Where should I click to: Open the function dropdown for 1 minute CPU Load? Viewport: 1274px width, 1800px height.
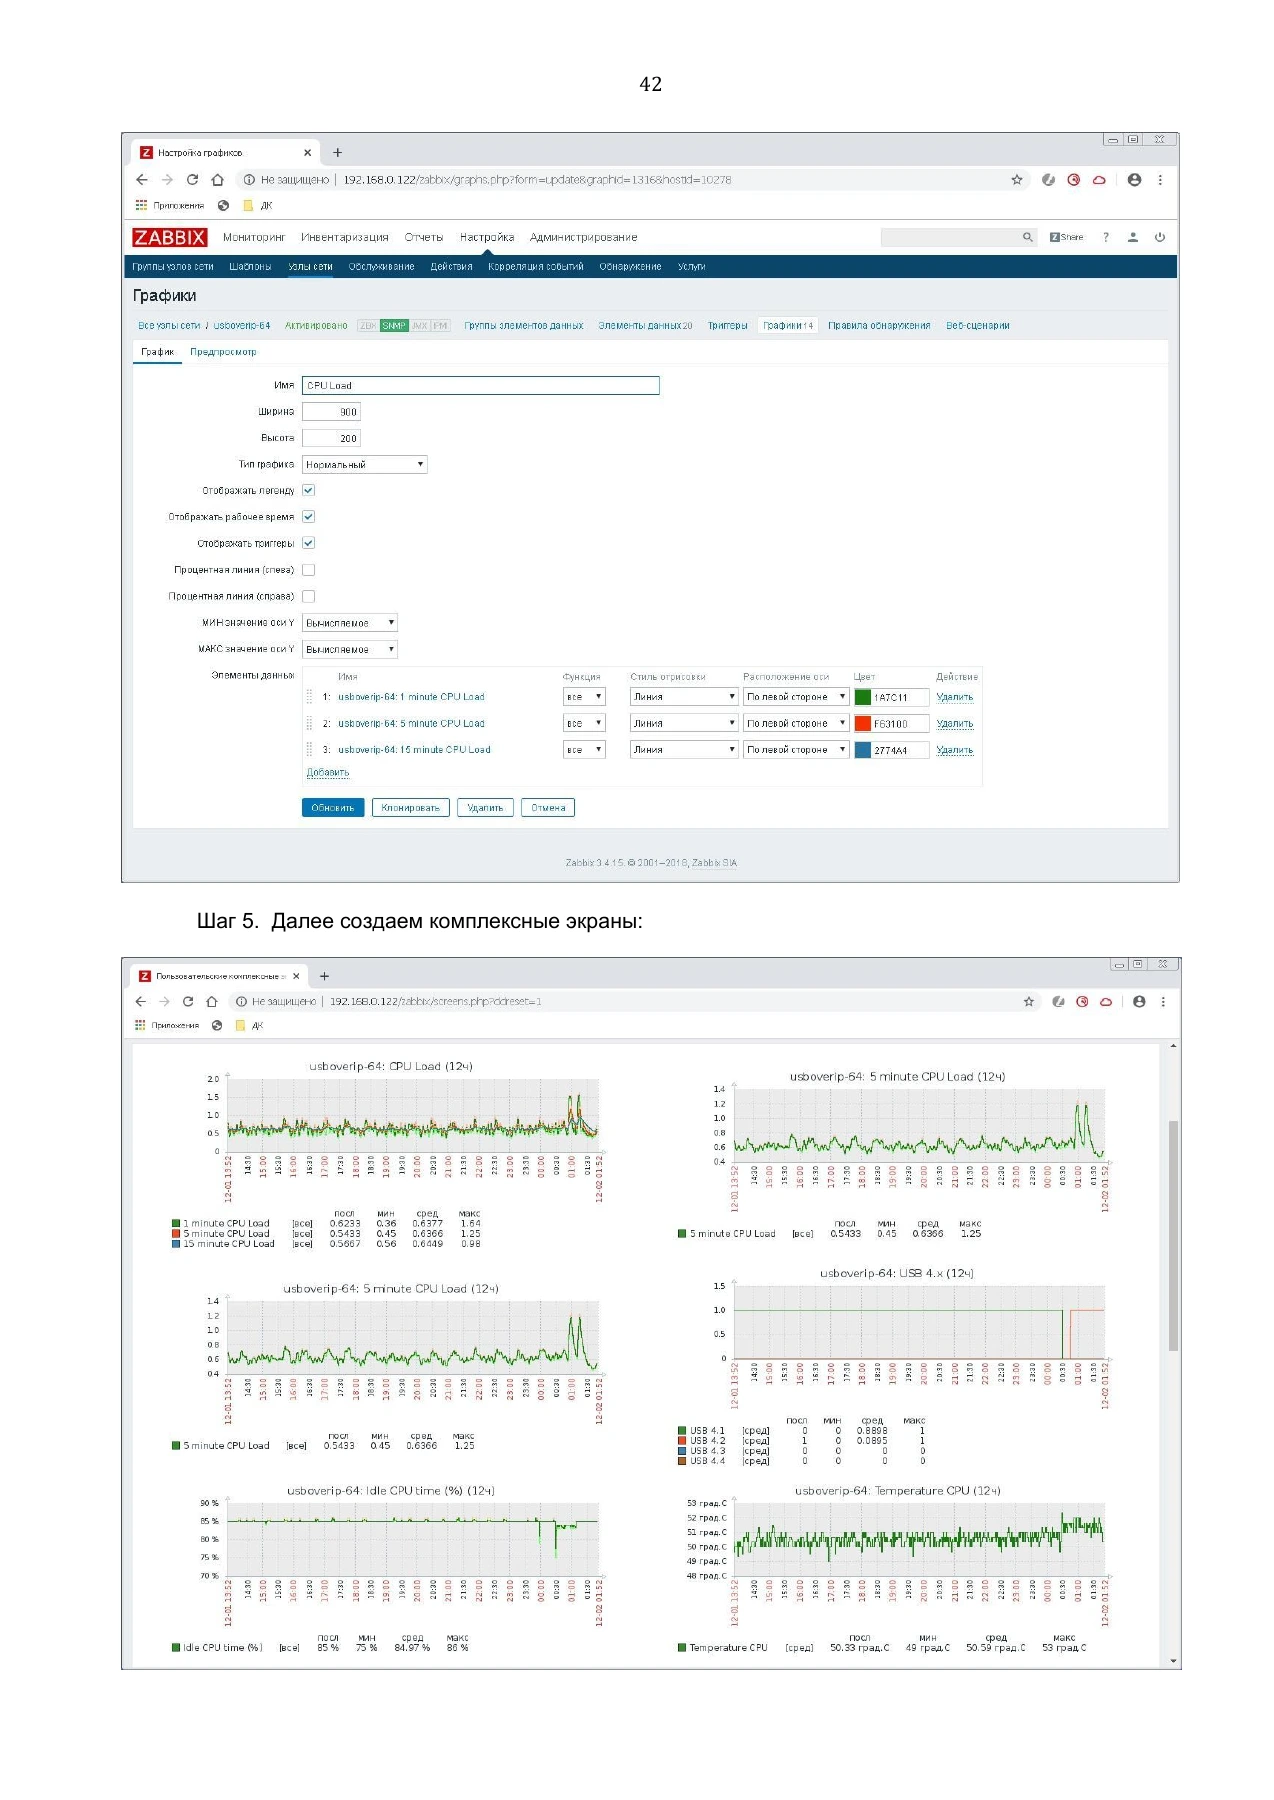pos(584,697)
